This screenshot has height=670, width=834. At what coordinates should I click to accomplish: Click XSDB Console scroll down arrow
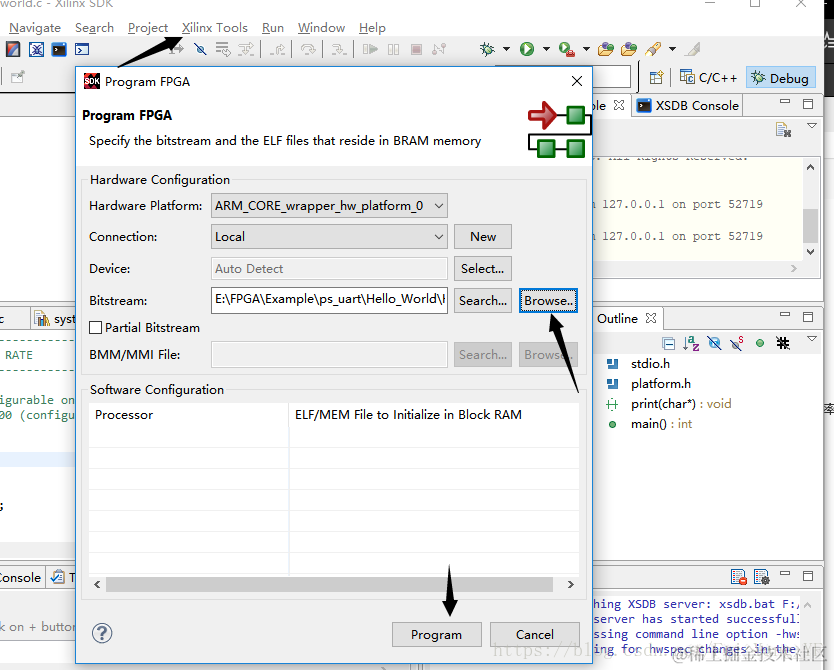click(x=810, y=252)
